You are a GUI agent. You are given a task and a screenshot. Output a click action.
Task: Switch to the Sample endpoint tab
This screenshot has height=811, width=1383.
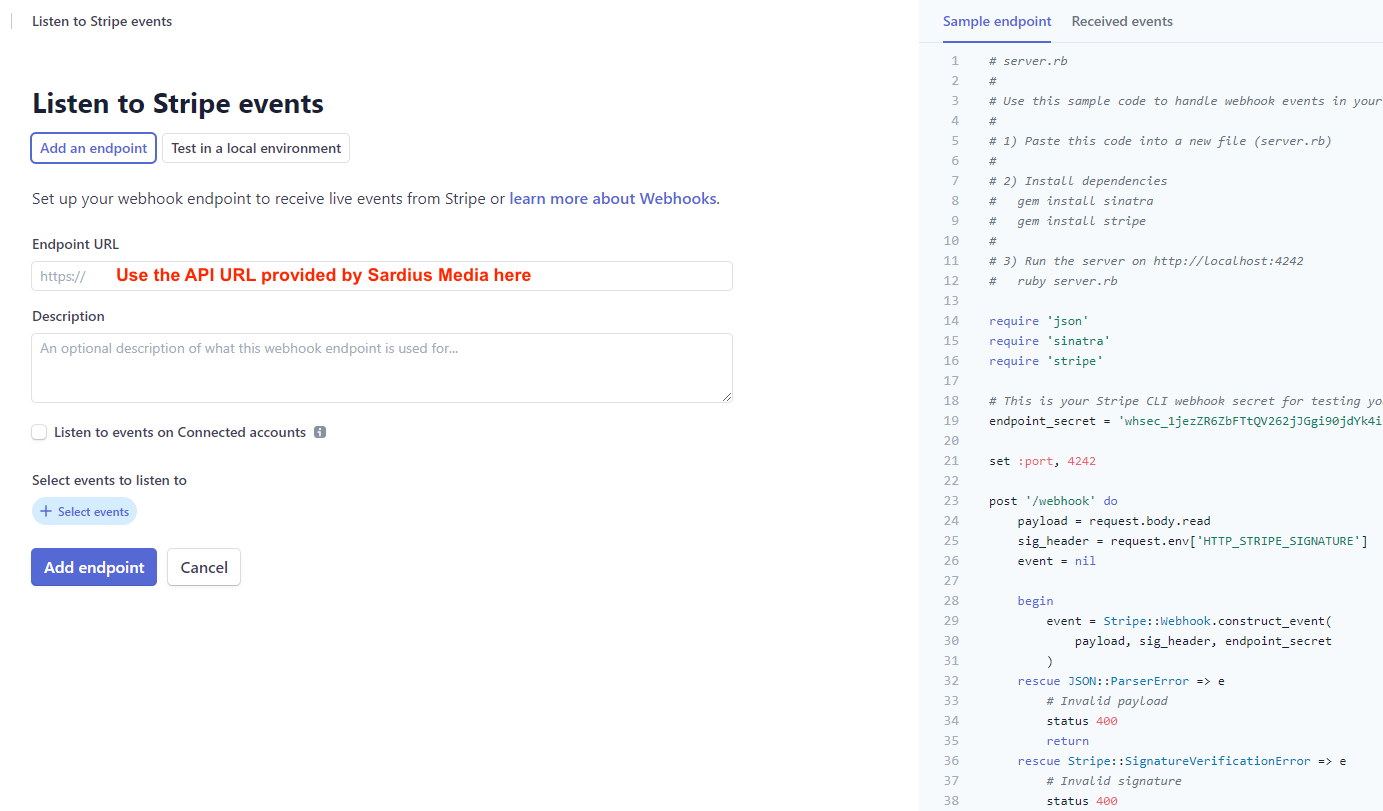997,21
